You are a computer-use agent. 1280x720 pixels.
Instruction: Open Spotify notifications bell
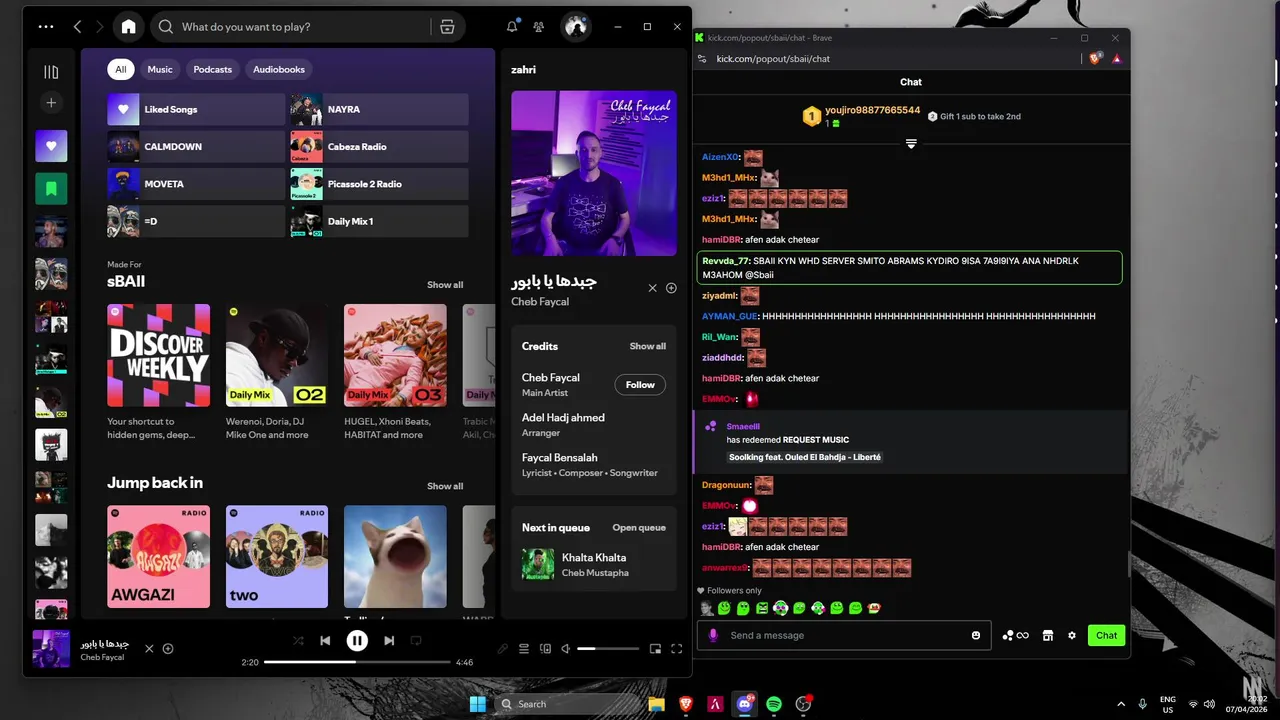[x=512, y=27]
